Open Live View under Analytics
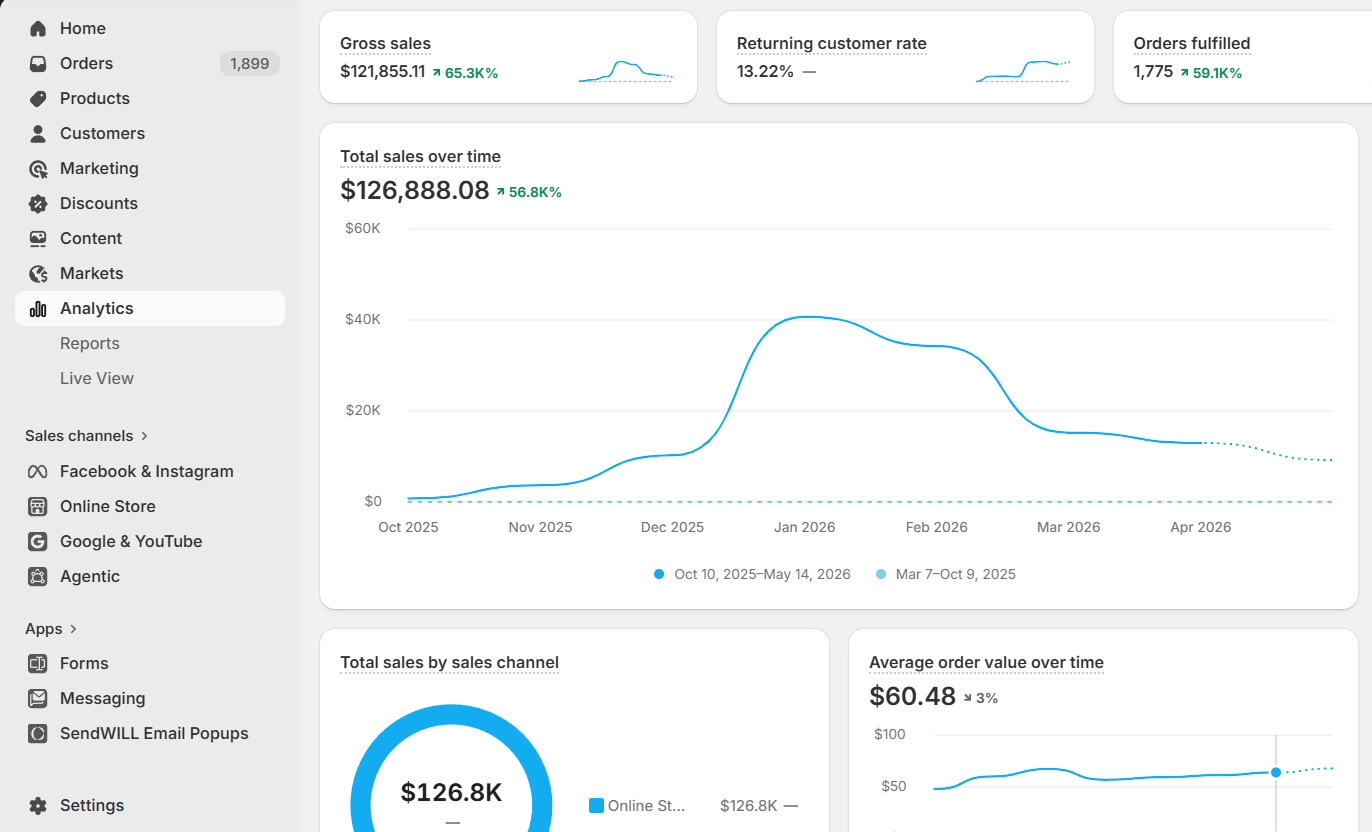This screenshot has height=832, width=1372. point(97,378)
